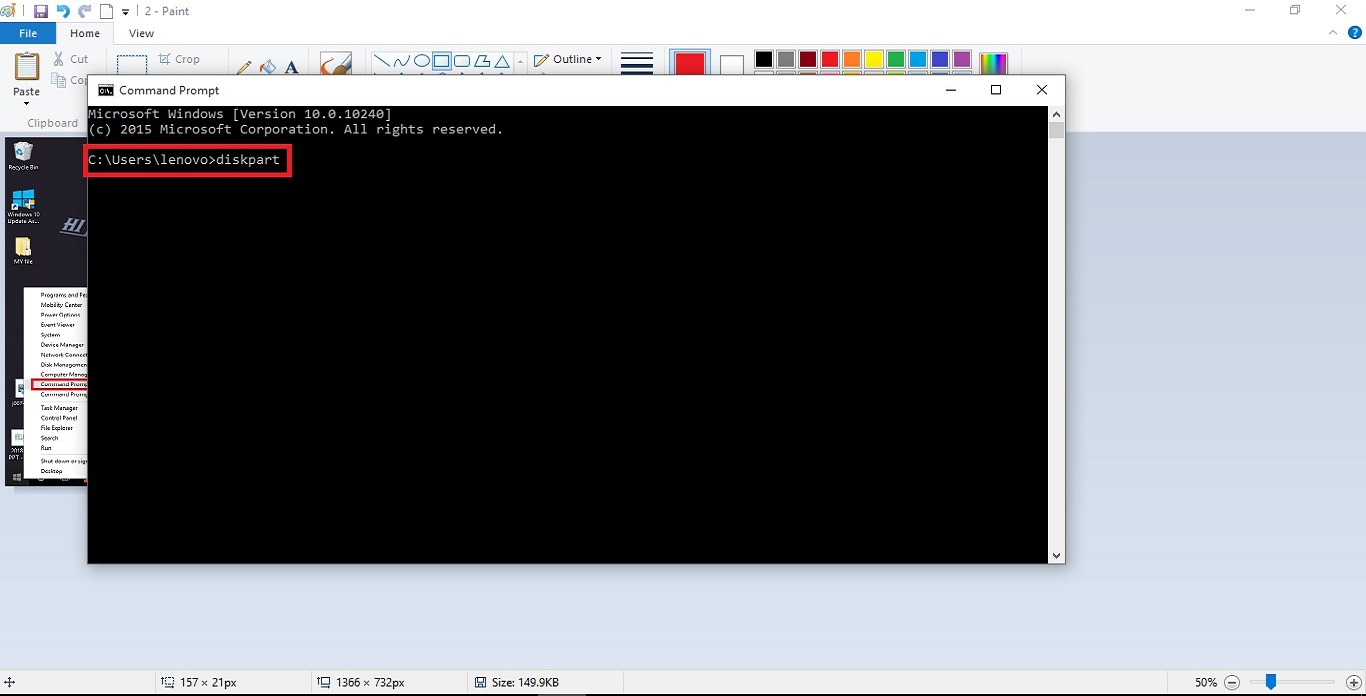Switch to the Home ribbon tab
1366x696 pixels.
(85, 33)
